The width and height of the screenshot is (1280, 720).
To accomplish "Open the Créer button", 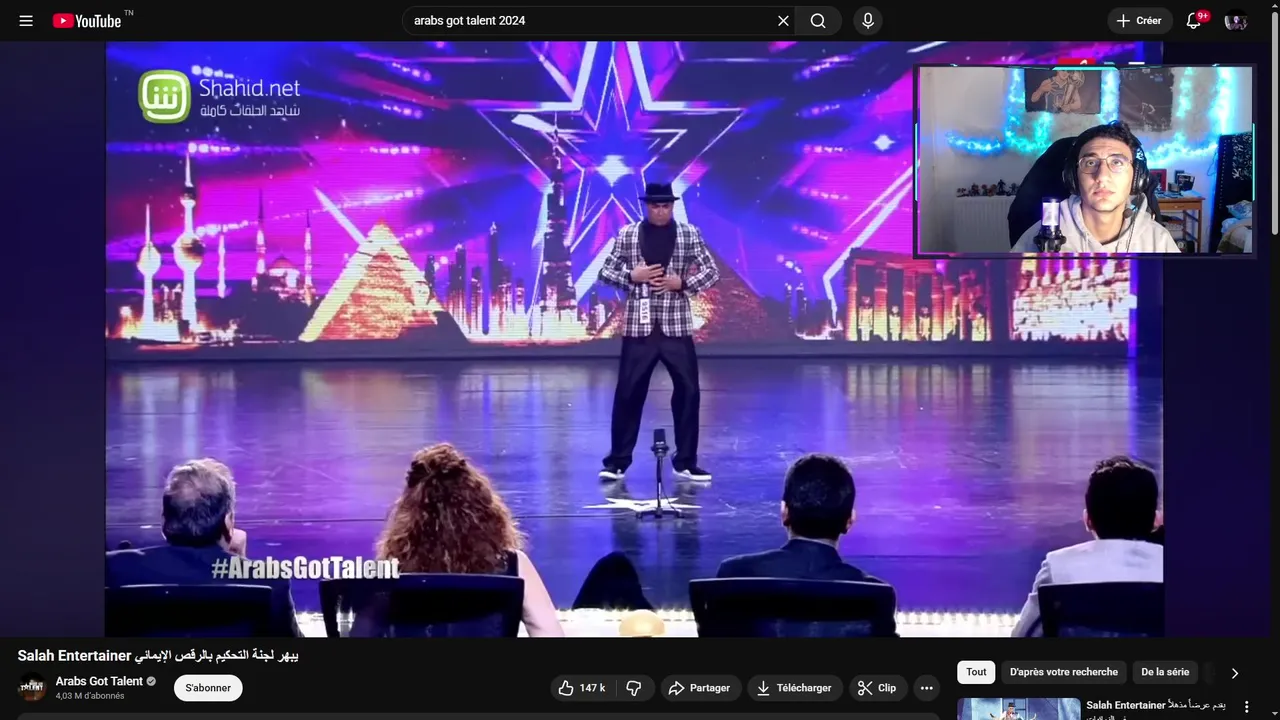I will tap(1139, 21).
